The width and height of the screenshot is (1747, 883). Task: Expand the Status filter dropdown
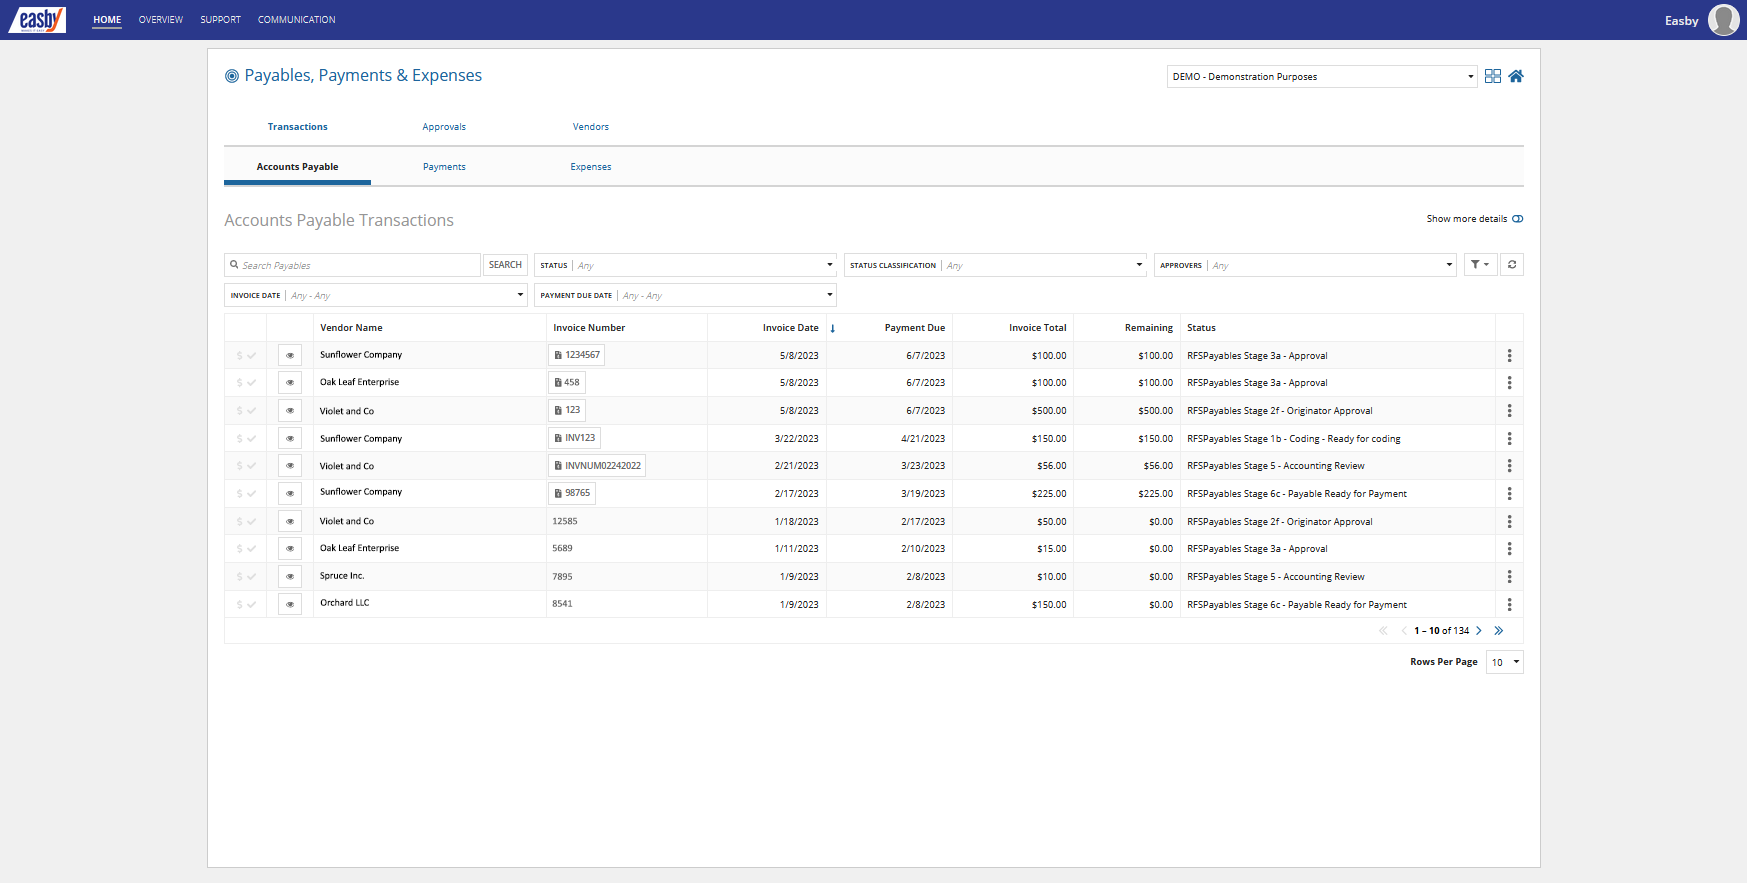point(685,265)
